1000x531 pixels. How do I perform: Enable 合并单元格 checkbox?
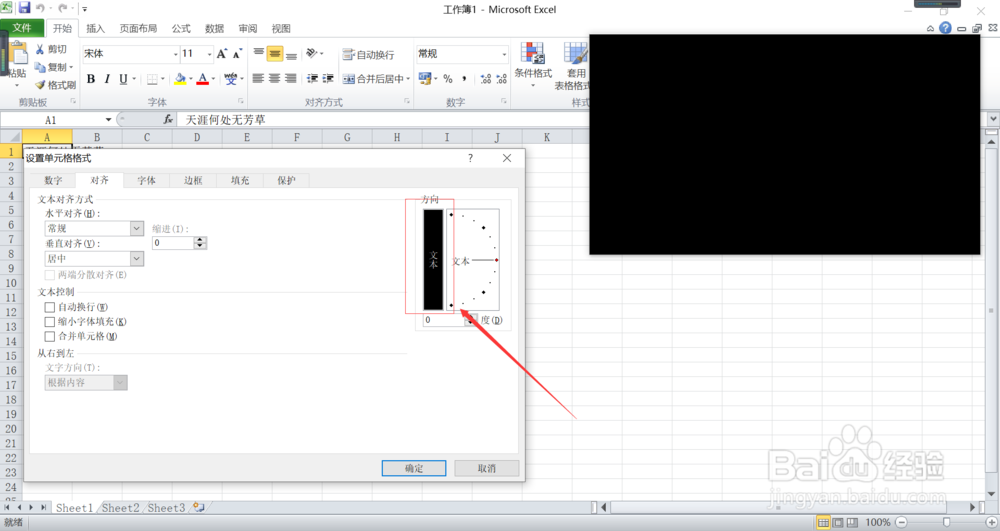[50, 337]
